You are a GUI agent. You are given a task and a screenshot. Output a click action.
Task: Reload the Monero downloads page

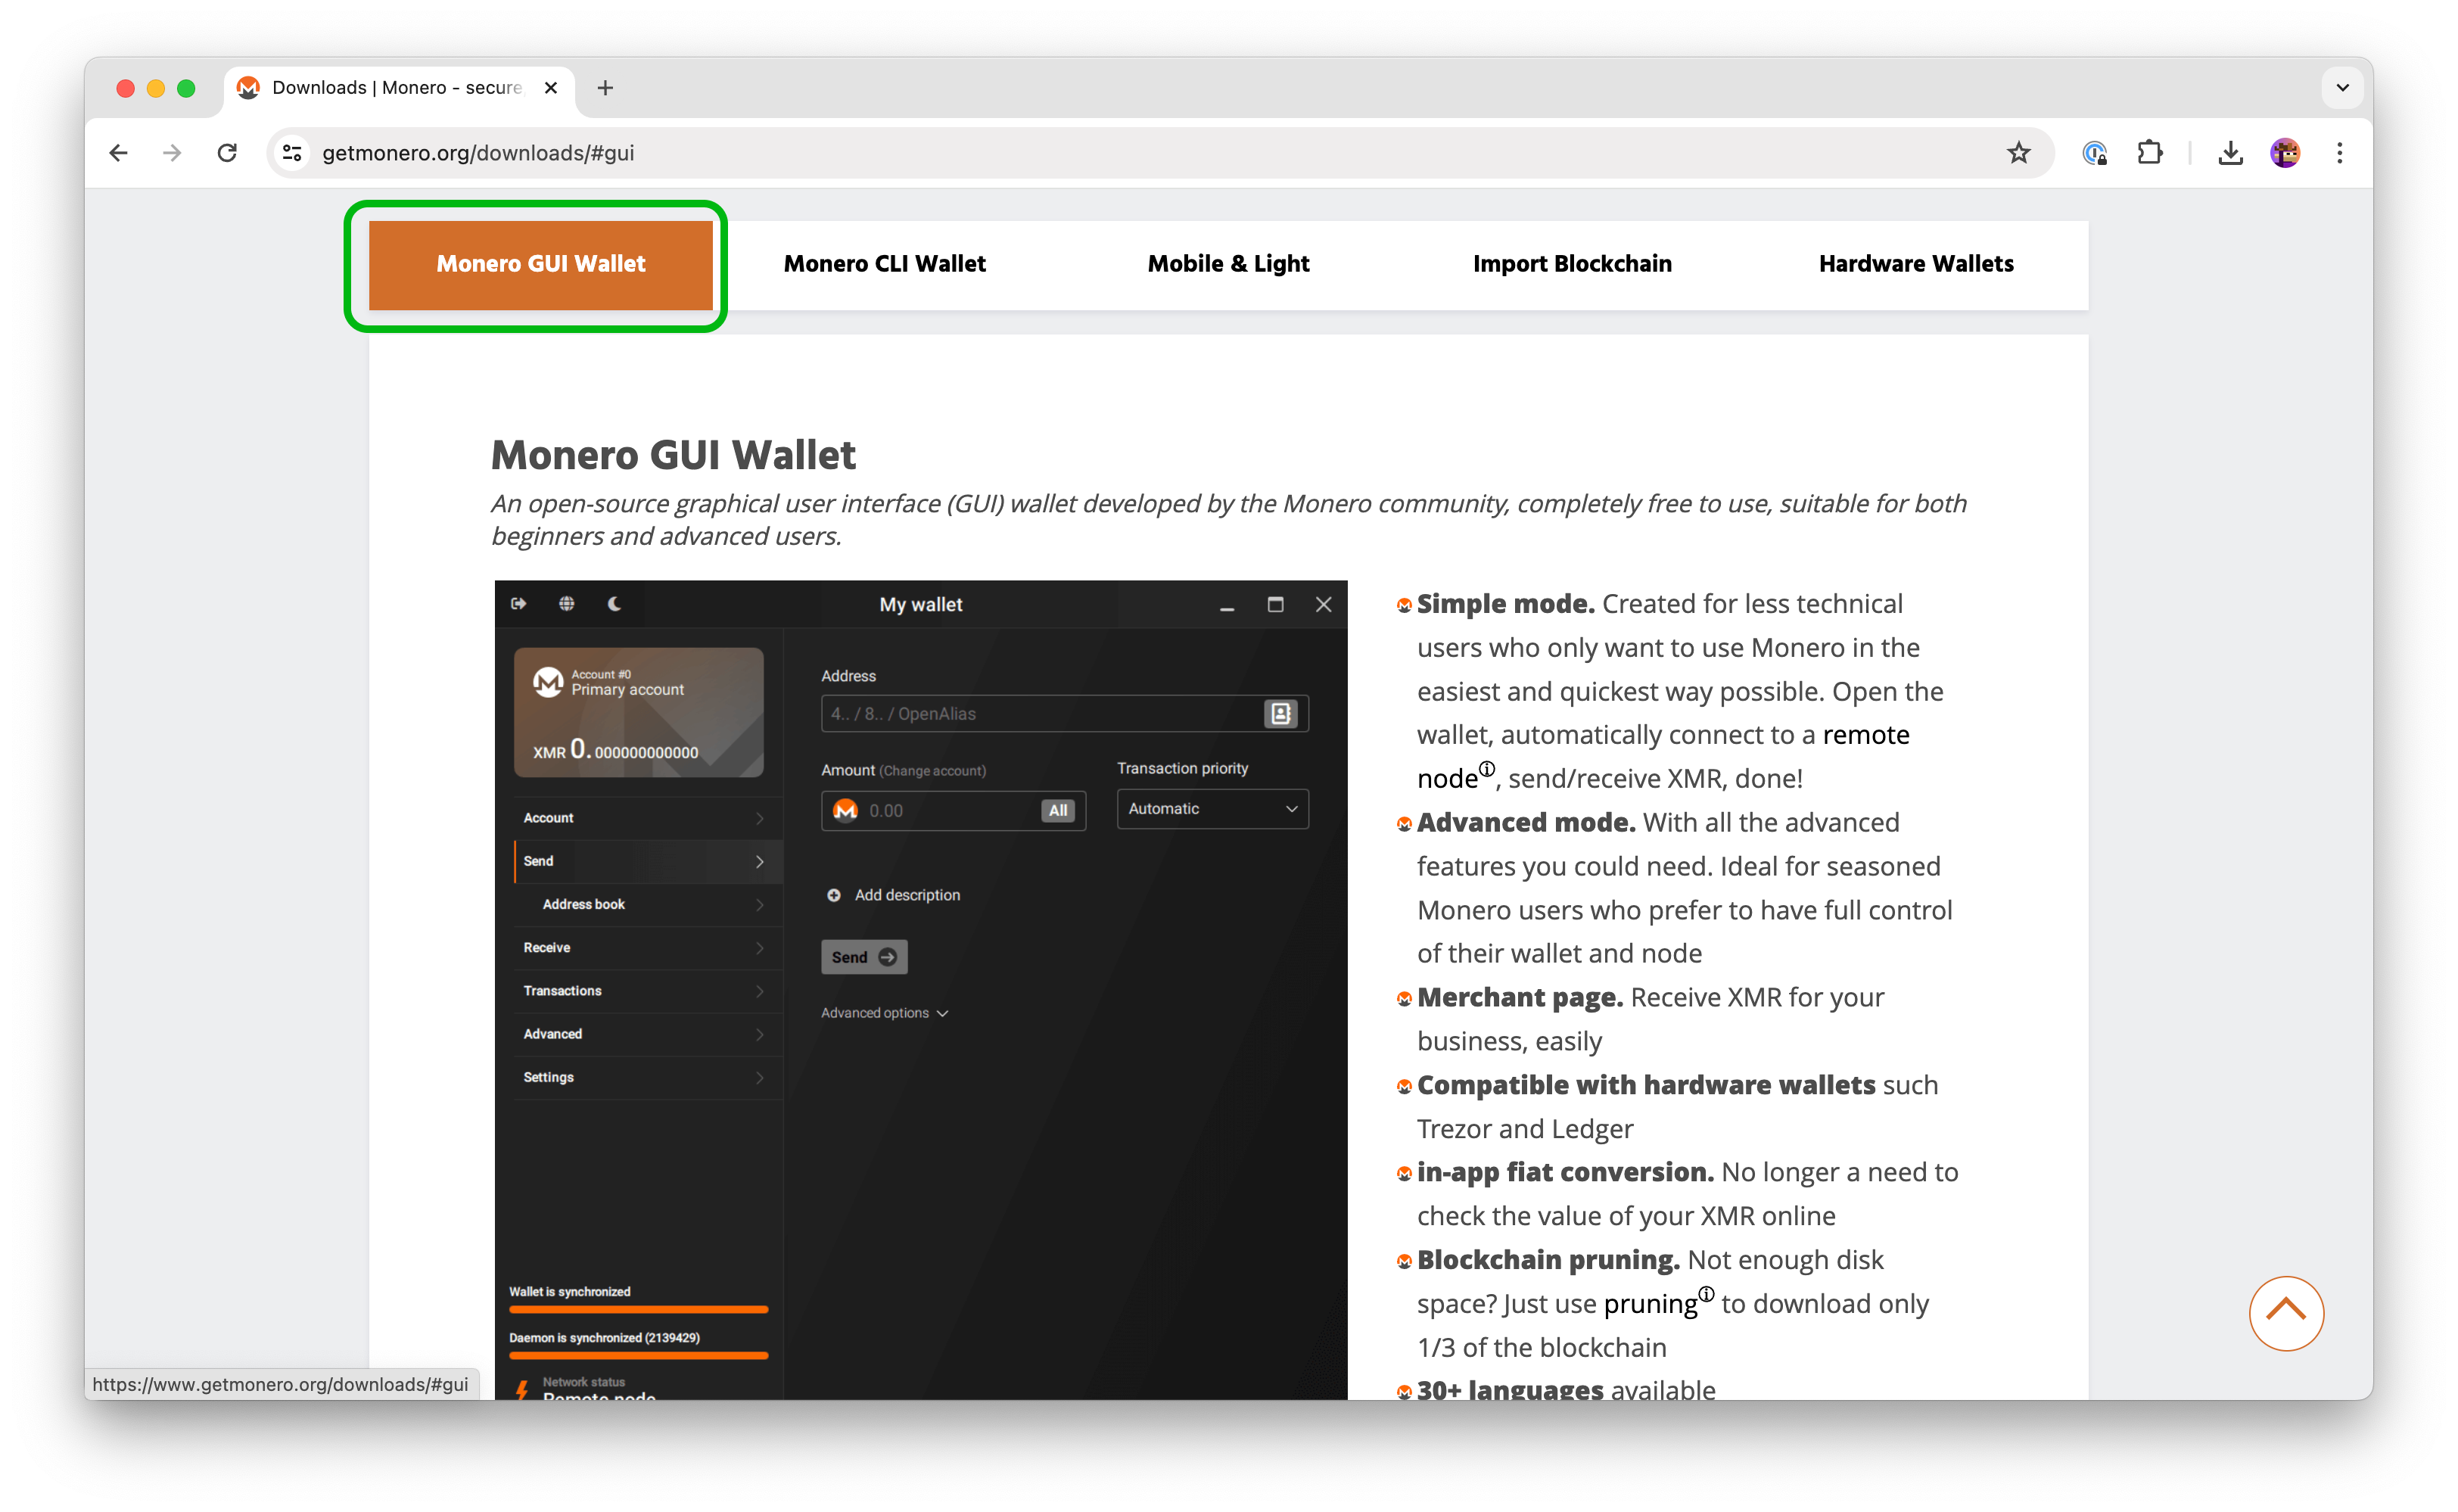click(x=227, y=153)
